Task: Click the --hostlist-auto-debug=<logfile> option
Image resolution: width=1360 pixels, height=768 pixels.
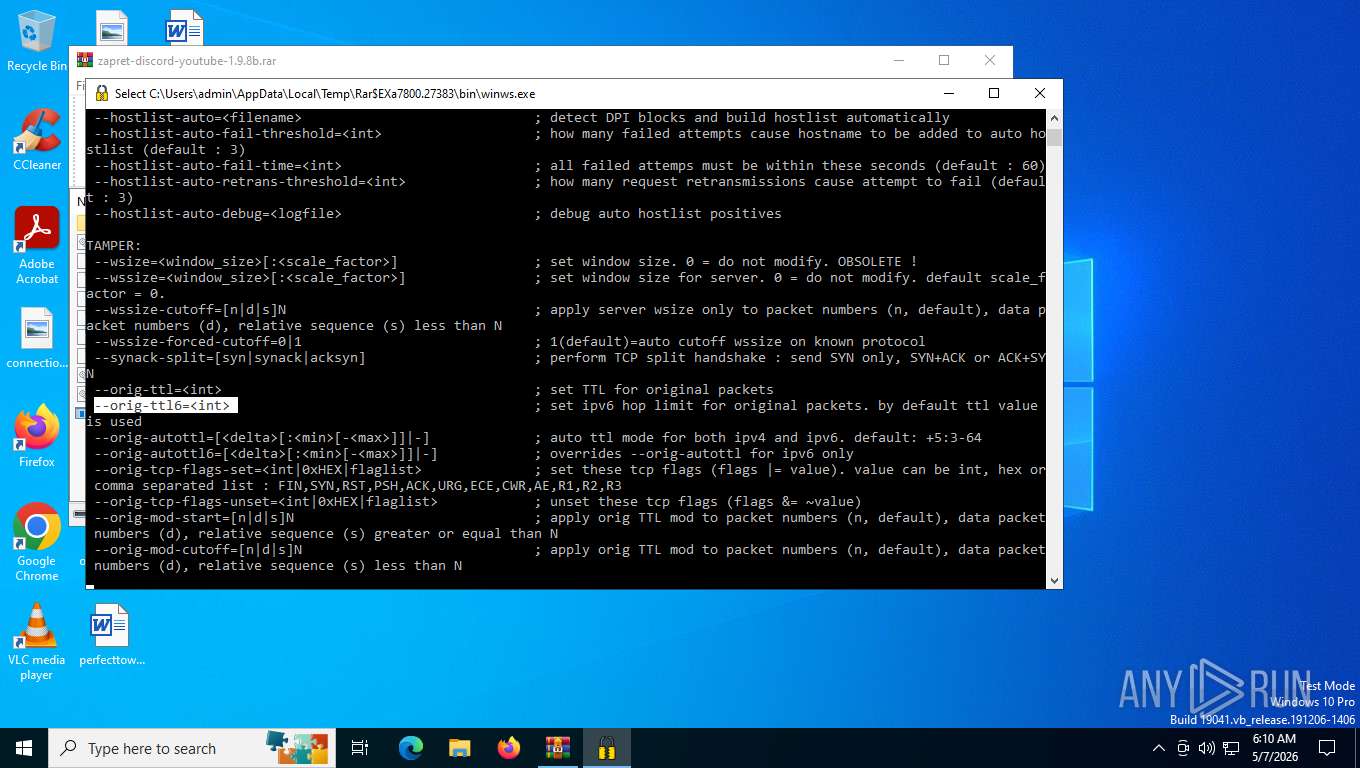Action: pos(218,213)
